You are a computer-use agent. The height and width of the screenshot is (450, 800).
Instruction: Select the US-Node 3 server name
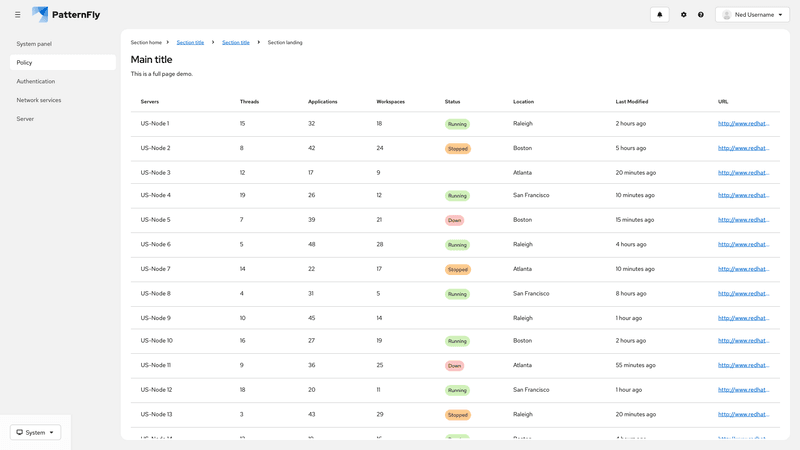tap(156, 172)
